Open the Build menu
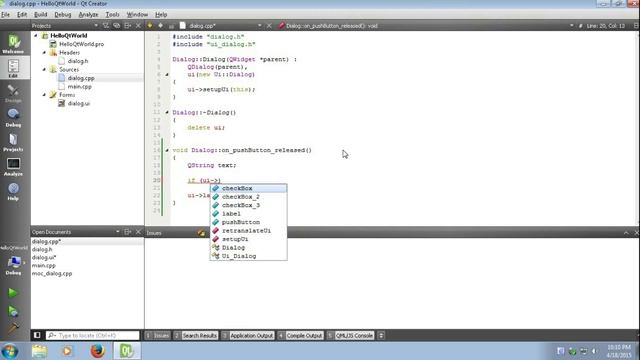Viewport: 640px width, 360px height. coord(40,15)
